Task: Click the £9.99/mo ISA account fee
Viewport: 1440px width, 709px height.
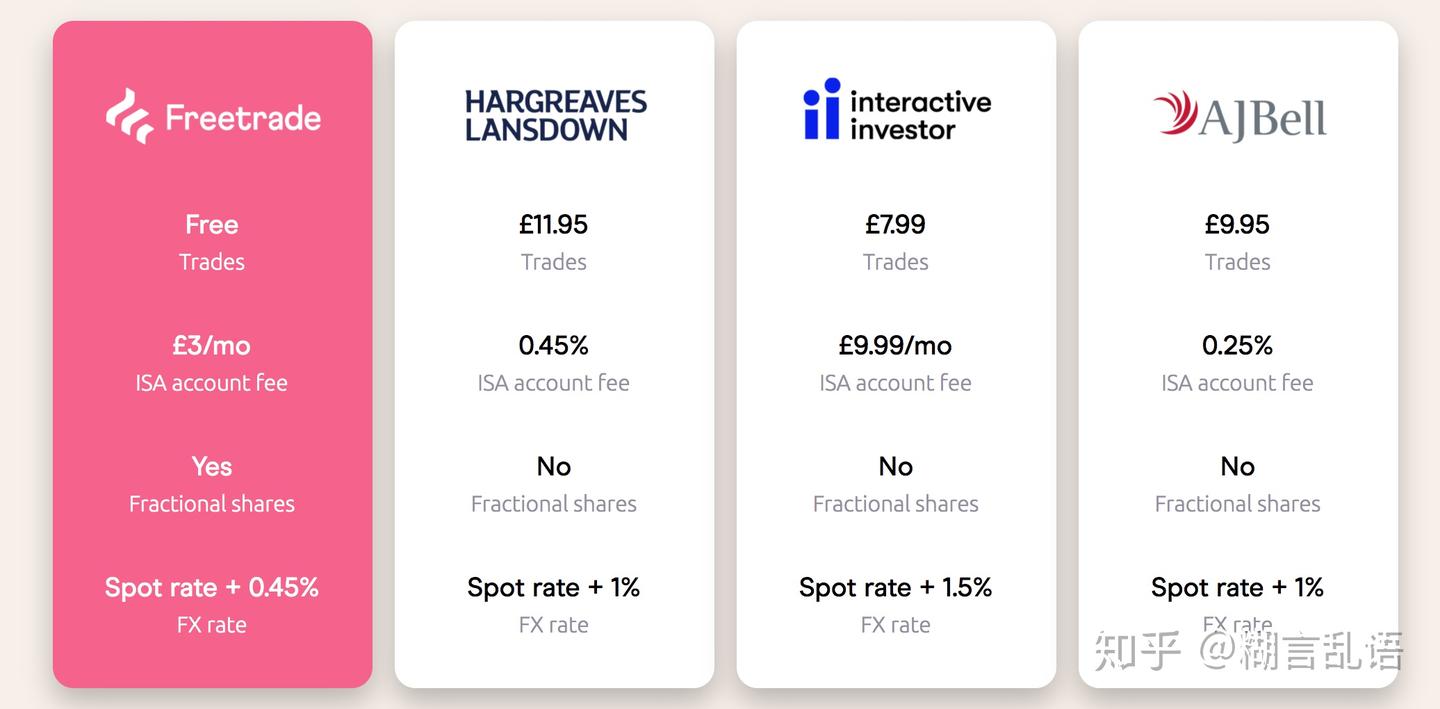Action: pos(895,346)
